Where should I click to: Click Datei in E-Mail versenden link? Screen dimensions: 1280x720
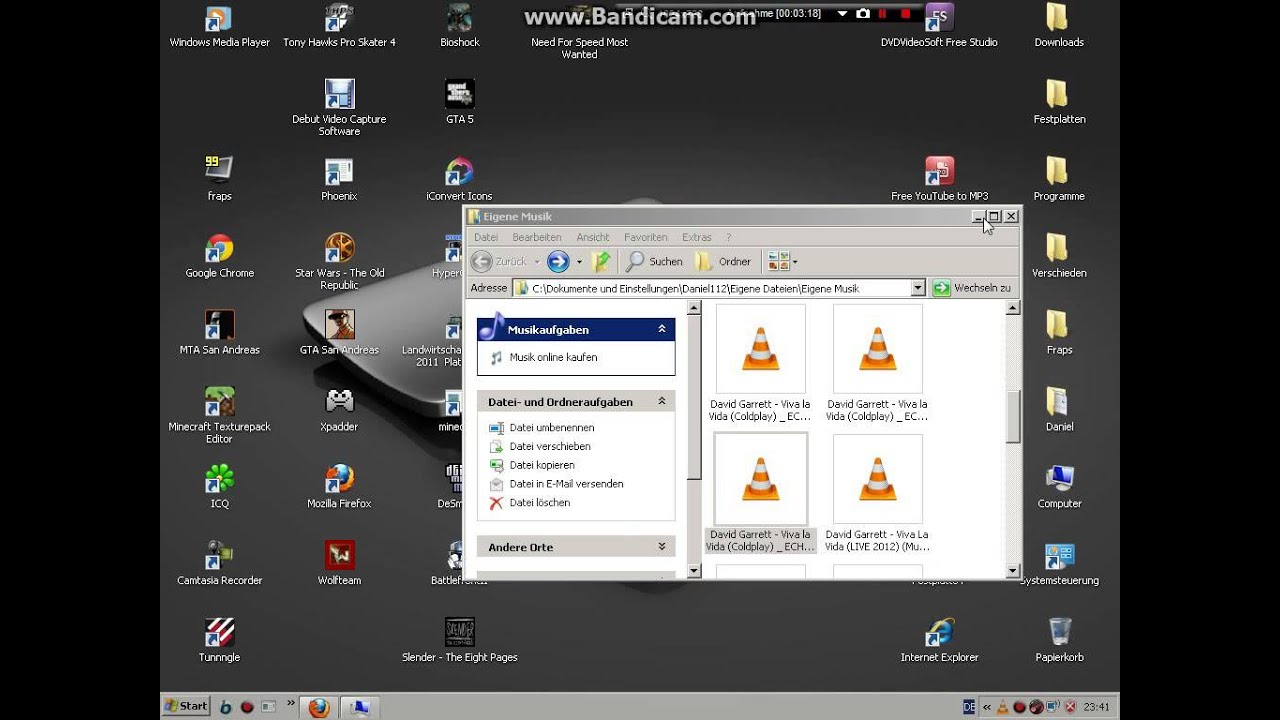(566, 484)
